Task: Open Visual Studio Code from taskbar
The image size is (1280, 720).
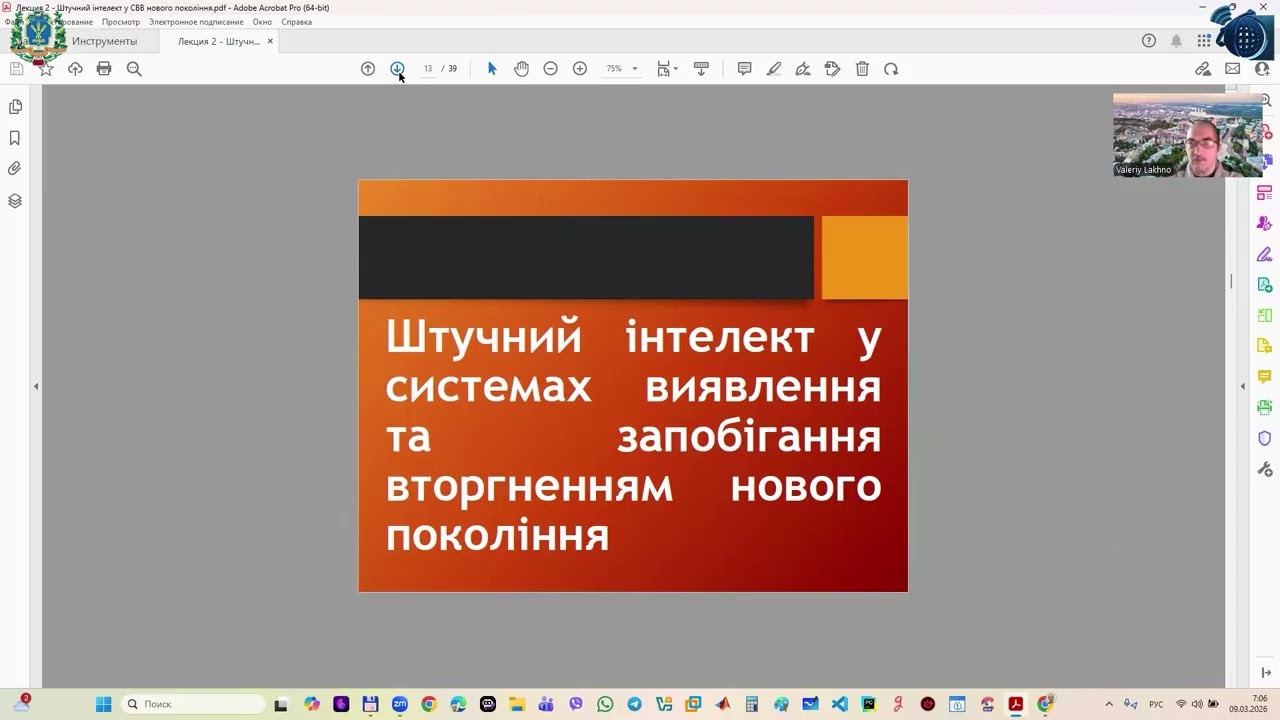Action: click(x=839, y=704)
